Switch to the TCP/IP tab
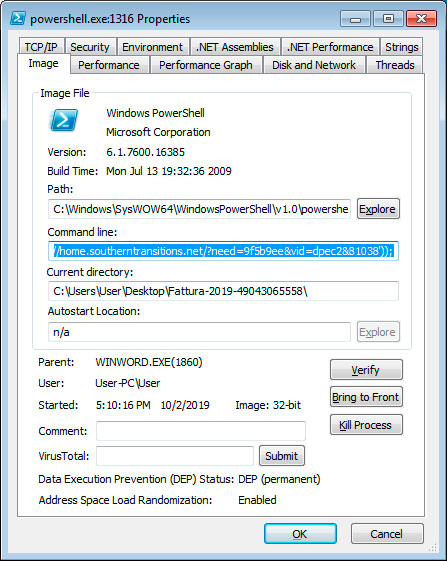 (x=41, y=47)
